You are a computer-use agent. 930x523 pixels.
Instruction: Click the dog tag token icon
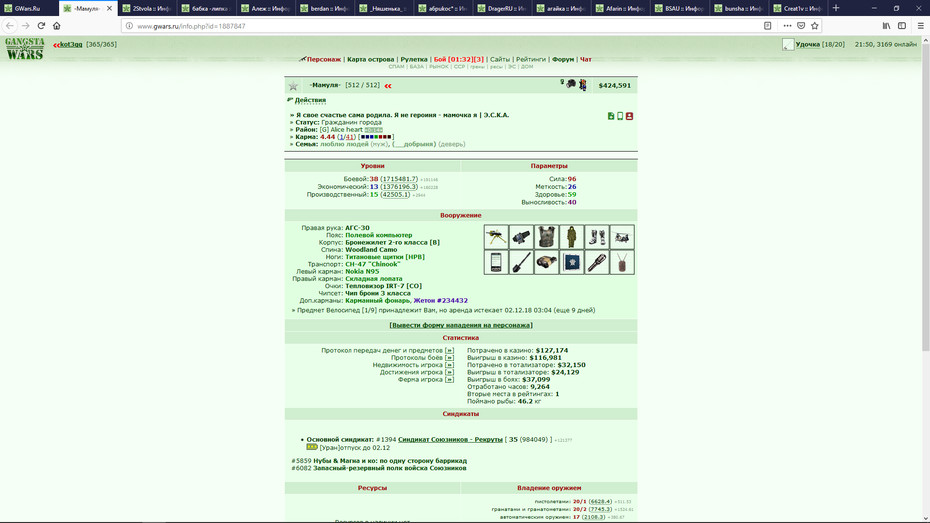click(622, 262)
